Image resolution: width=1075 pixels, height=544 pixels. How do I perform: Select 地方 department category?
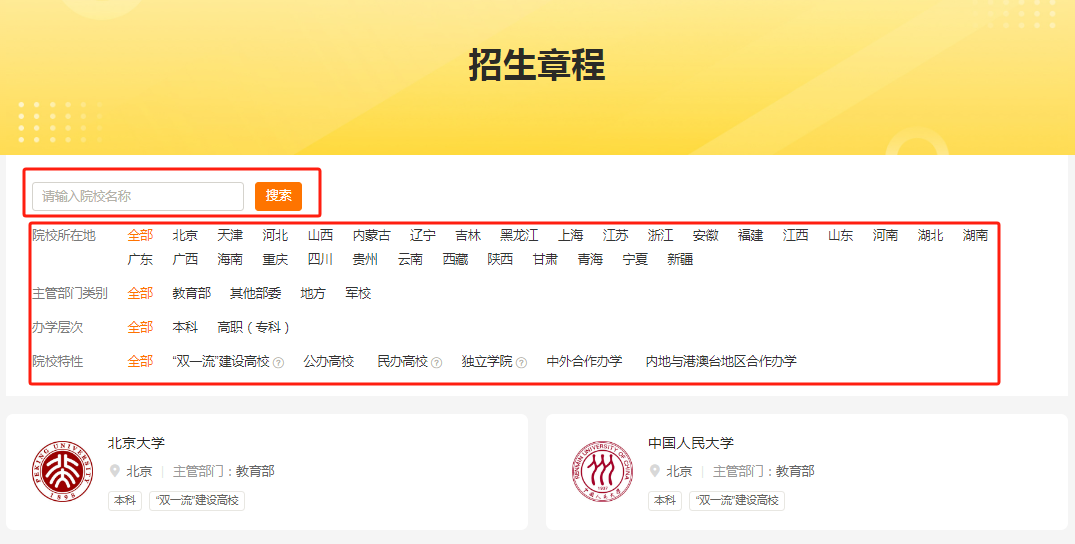click(x=313, y=294)
